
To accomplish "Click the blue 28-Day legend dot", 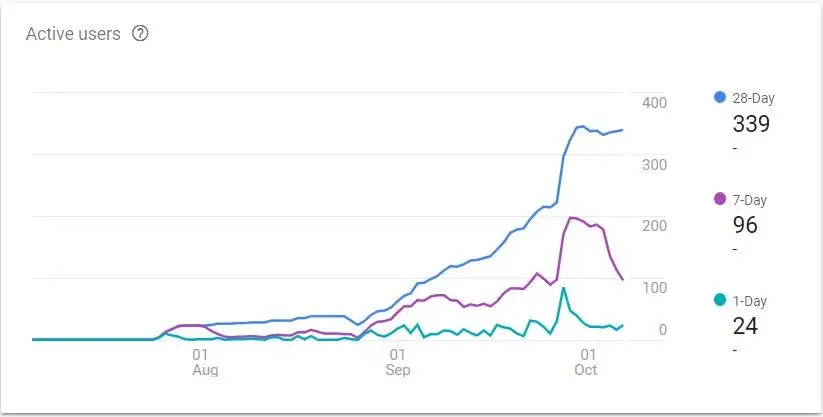I will [x=720, y=98].
